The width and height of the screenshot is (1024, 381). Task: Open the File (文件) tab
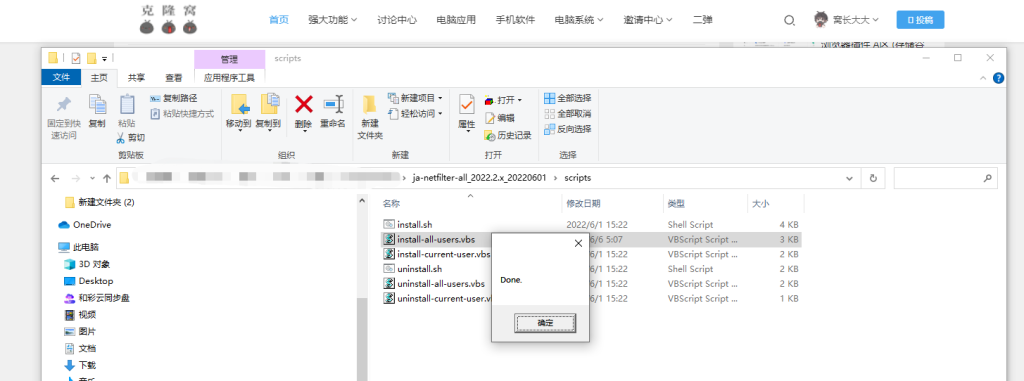click(61, 77)
